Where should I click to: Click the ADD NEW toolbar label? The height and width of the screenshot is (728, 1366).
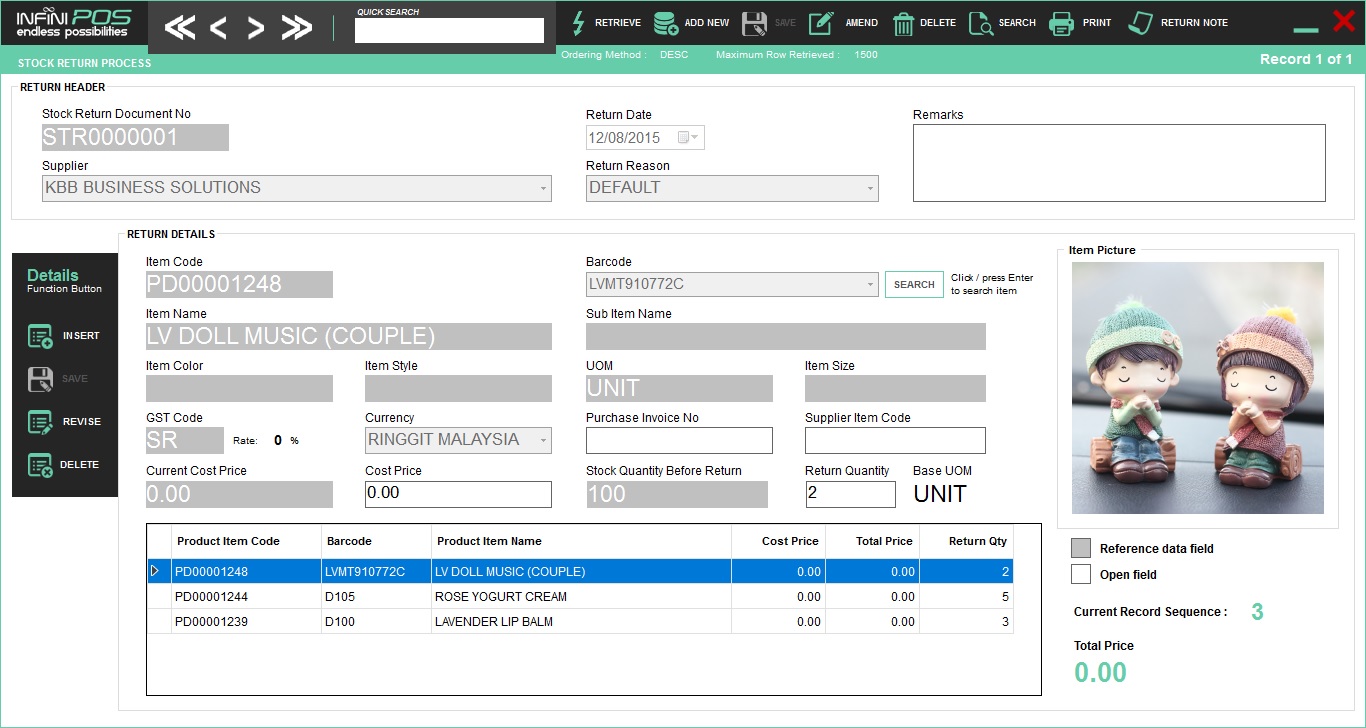707,23
